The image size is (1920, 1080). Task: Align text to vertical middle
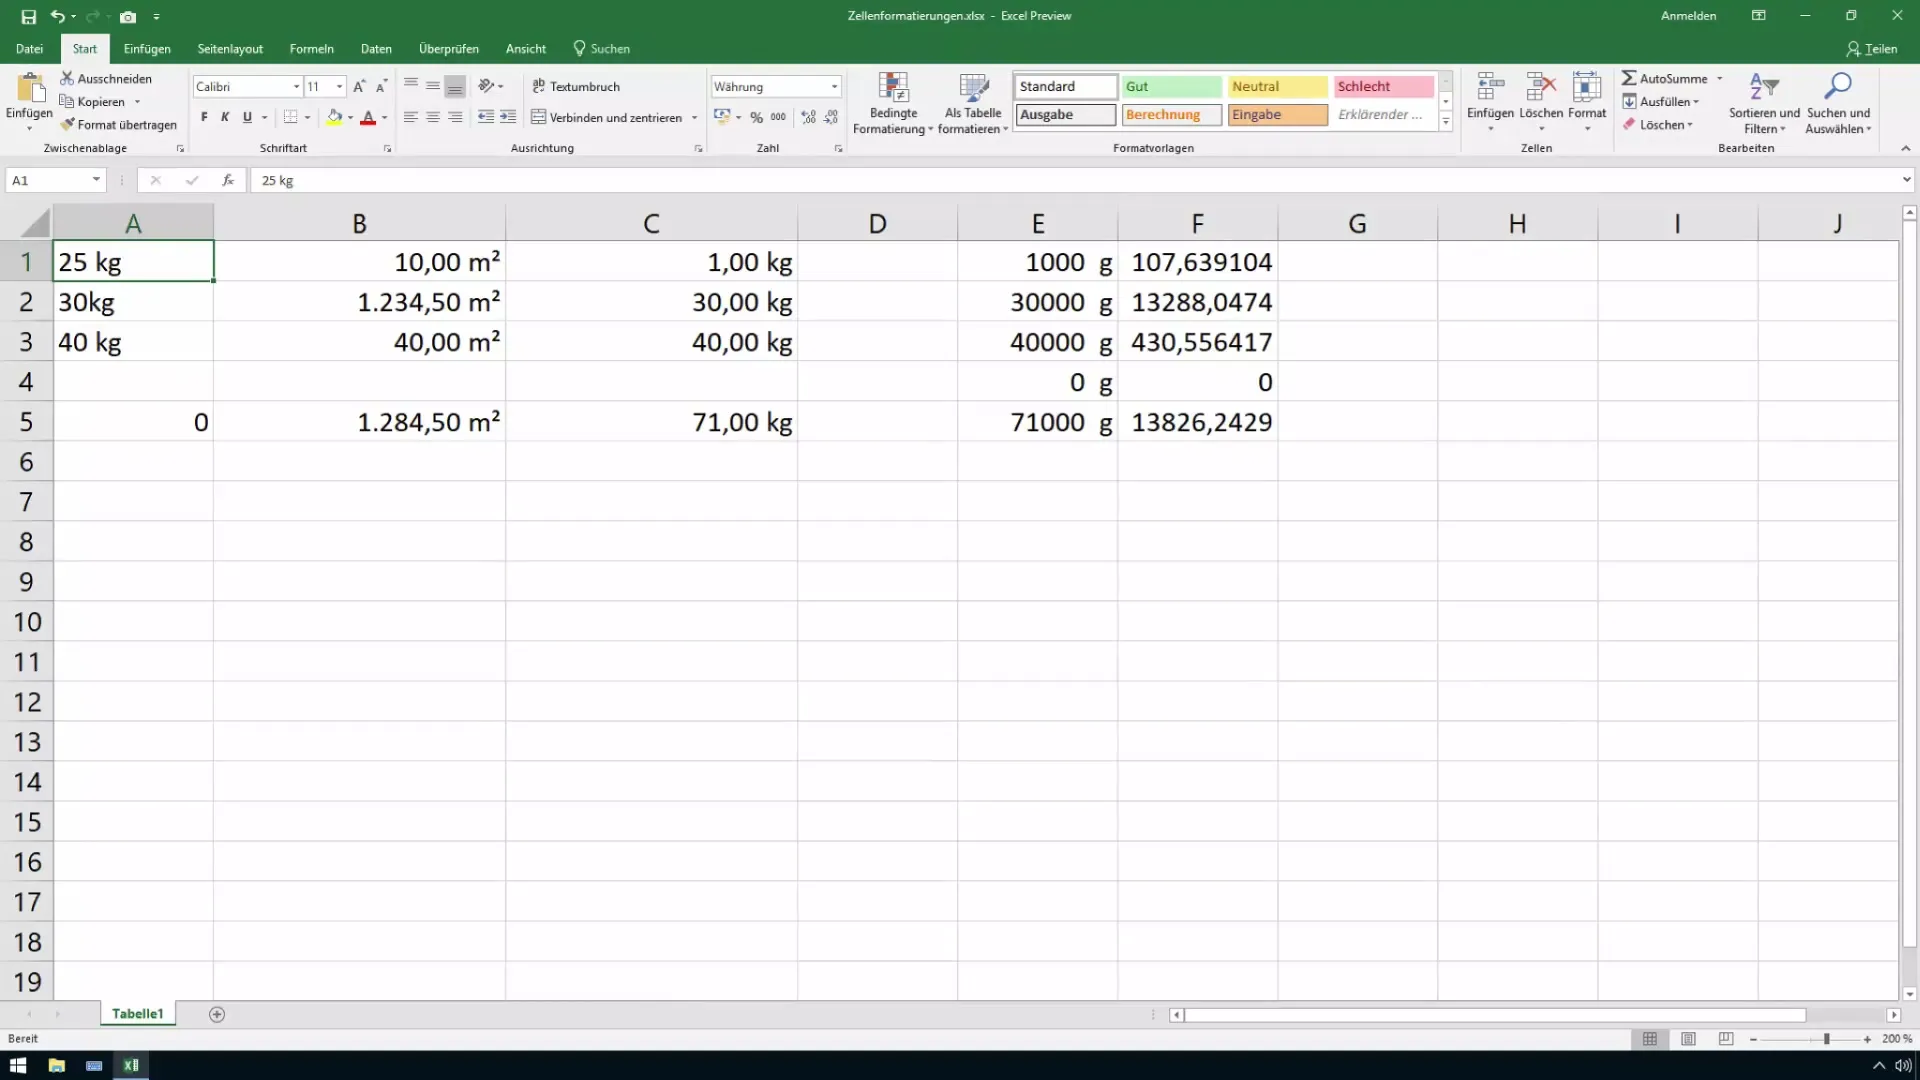pyautogui.click(x=433, y=86)
